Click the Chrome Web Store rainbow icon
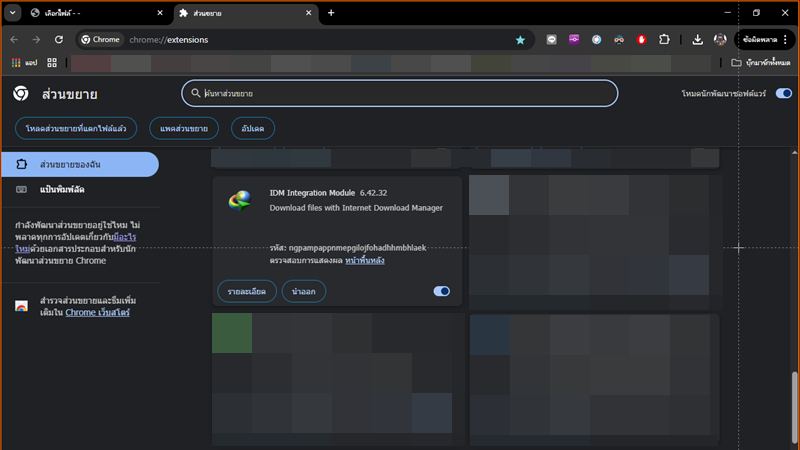Screen dimensions: 800x450 click(x=21, y=306)
